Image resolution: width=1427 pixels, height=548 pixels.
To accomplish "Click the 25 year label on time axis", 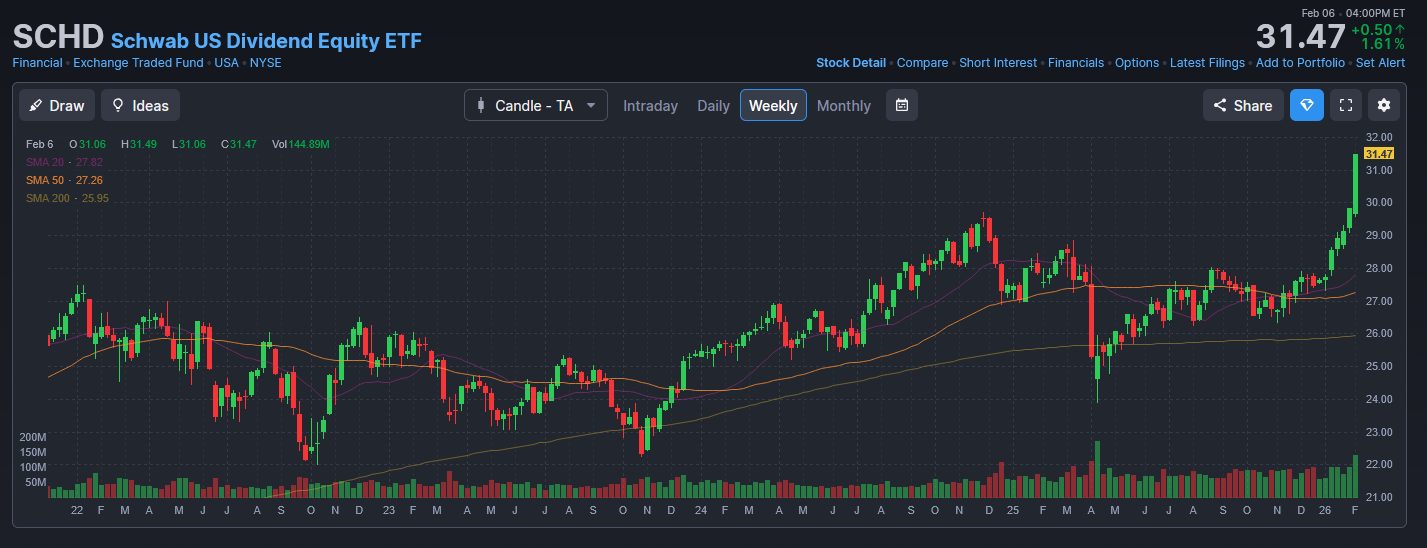I will 1012,510.
